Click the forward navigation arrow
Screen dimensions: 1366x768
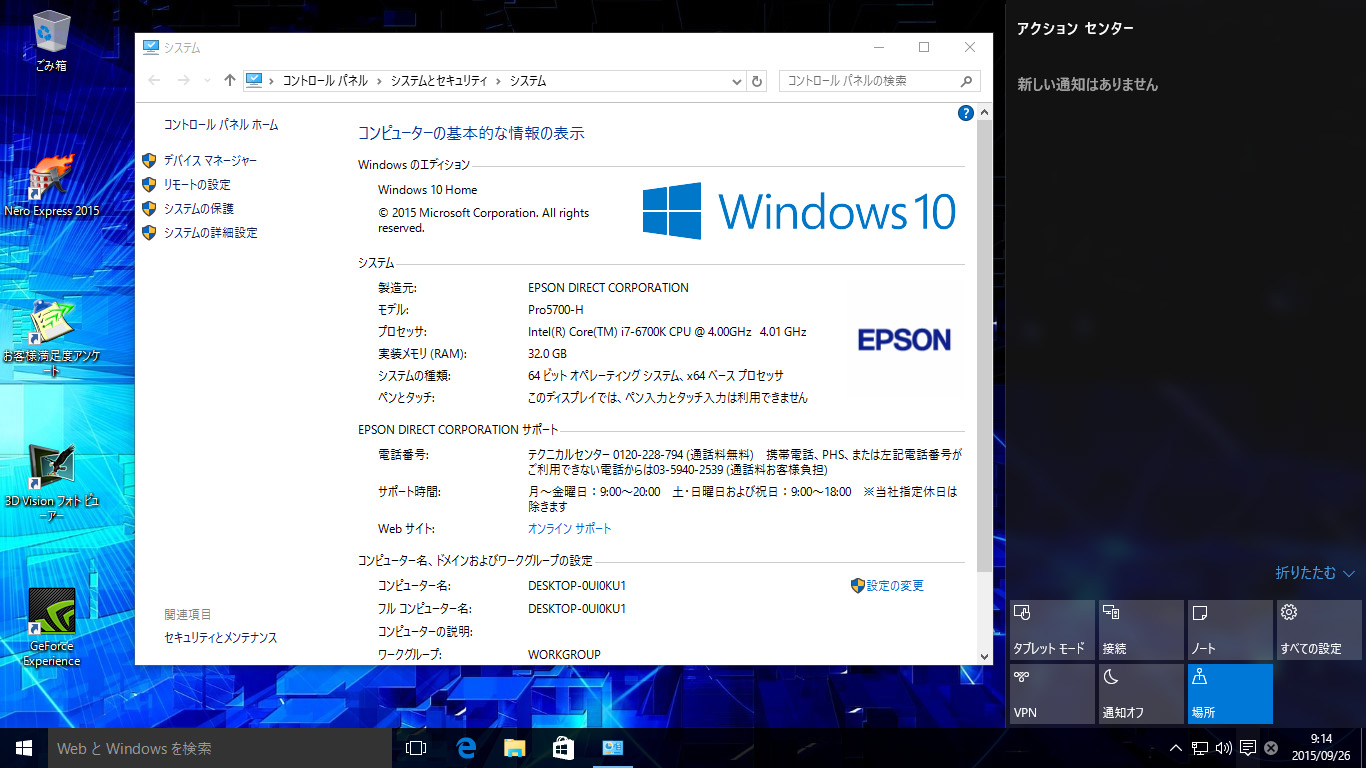(x=183, y=81)
